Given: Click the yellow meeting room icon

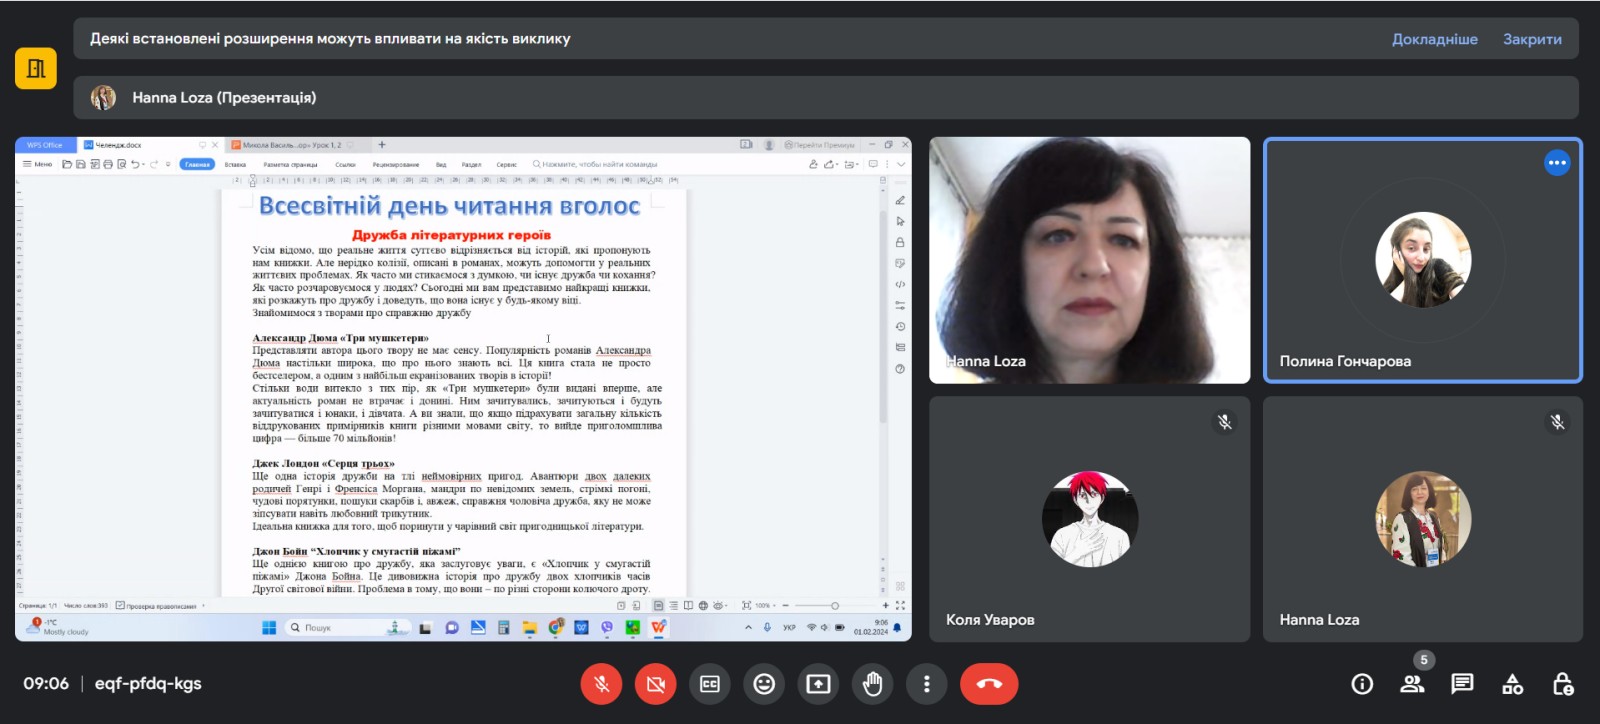Looking at the screenshot, I should [36, 68].
